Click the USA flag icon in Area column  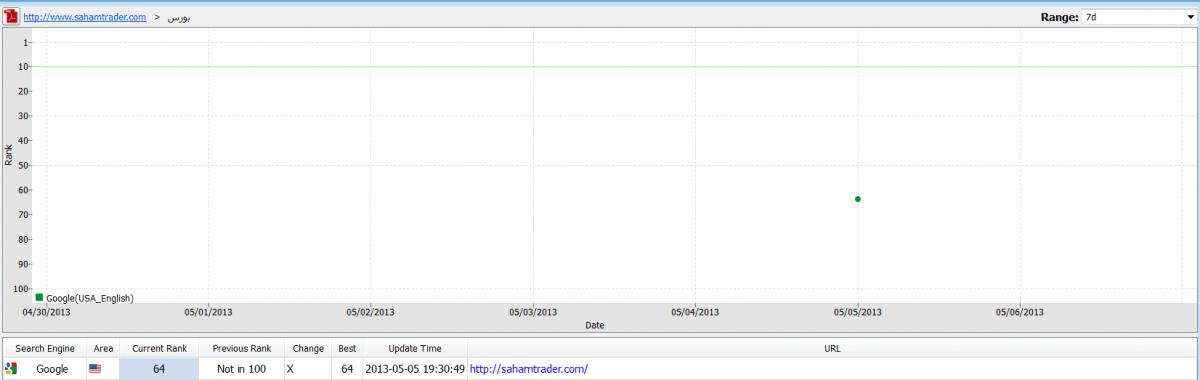(x=95, y=369)
